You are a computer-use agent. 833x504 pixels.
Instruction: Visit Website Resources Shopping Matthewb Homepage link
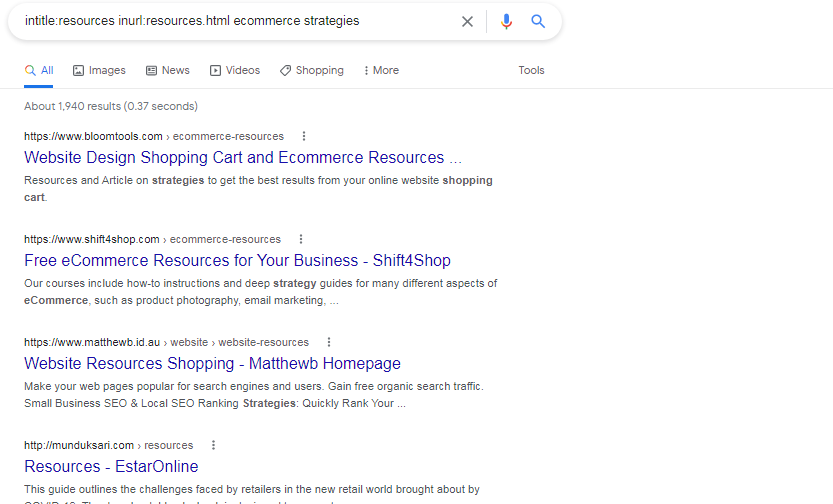(x=212, y=363)
